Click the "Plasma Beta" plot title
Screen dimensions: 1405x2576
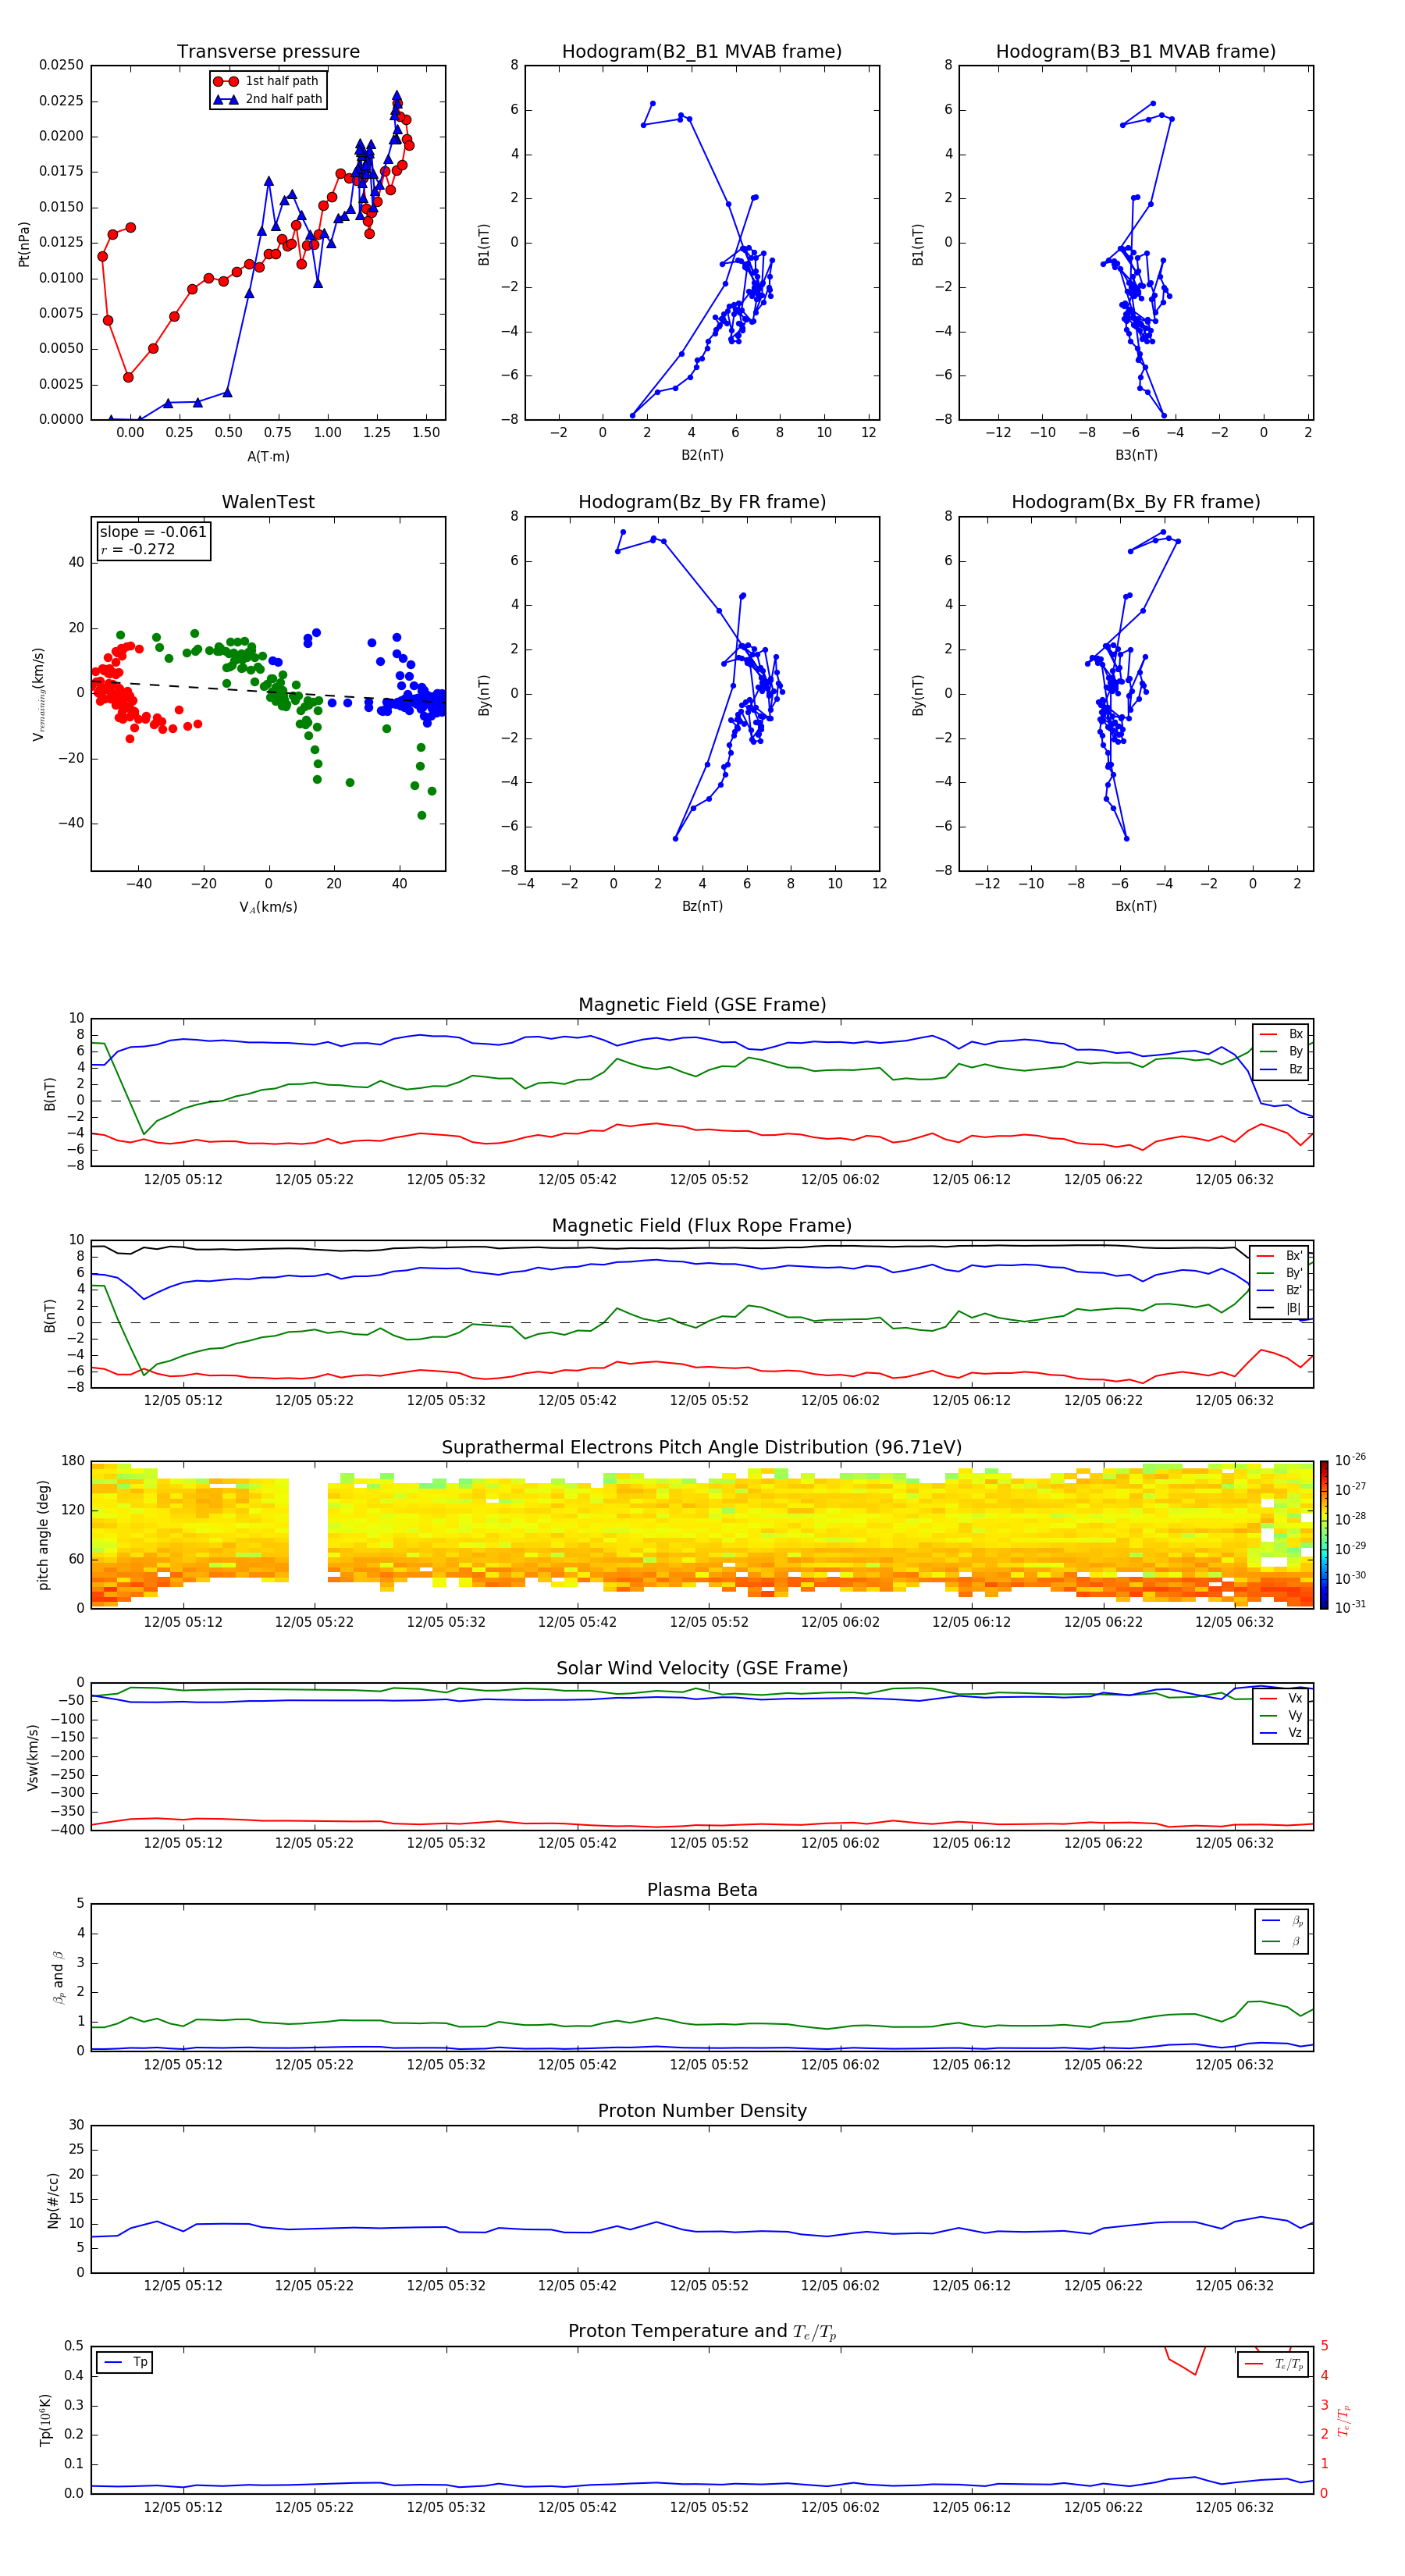click(x=702, y=1890)
